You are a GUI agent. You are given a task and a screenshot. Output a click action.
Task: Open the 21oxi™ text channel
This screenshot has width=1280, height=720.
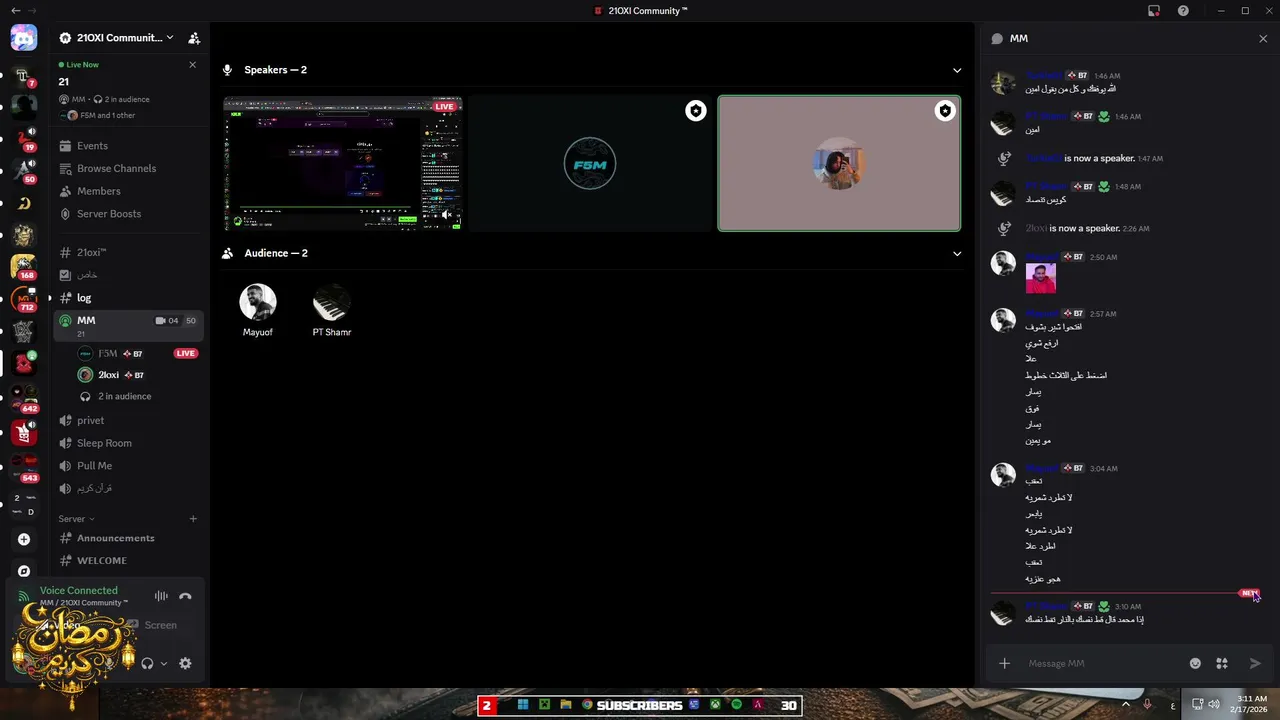pos(130,253)
